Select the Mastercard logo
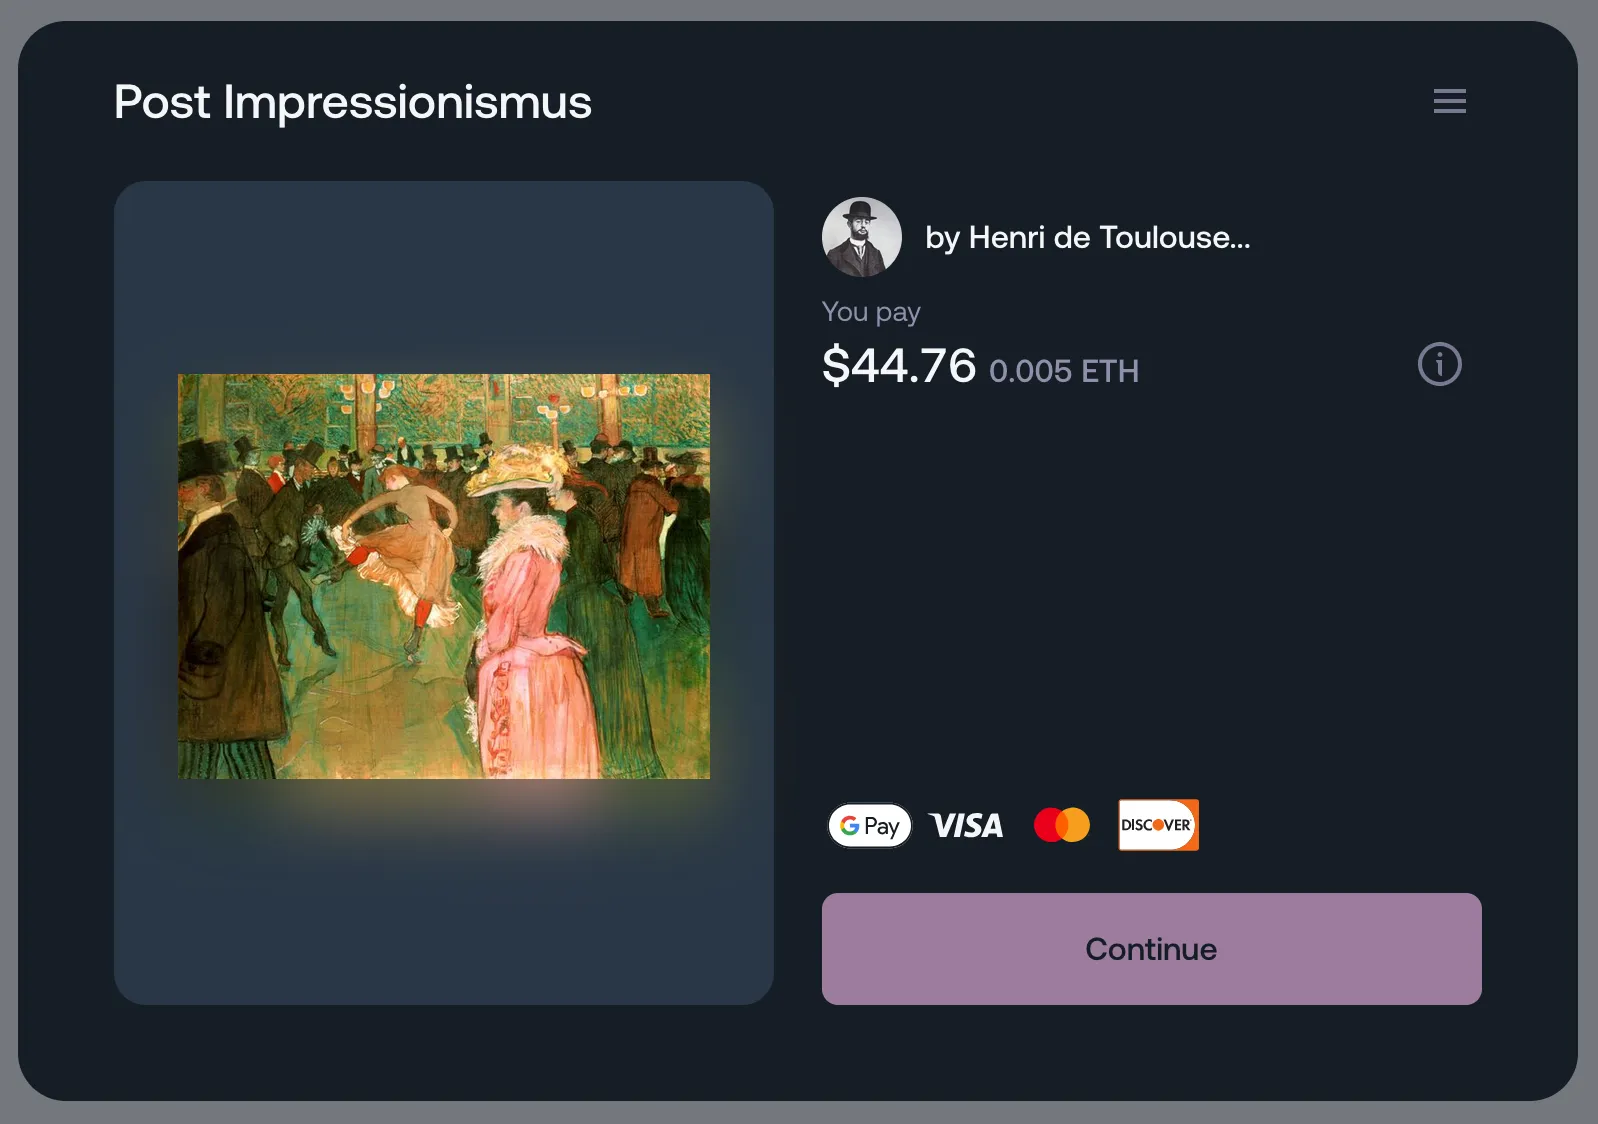This screenshot has width=1598, height=1124. pos(1061,825)
